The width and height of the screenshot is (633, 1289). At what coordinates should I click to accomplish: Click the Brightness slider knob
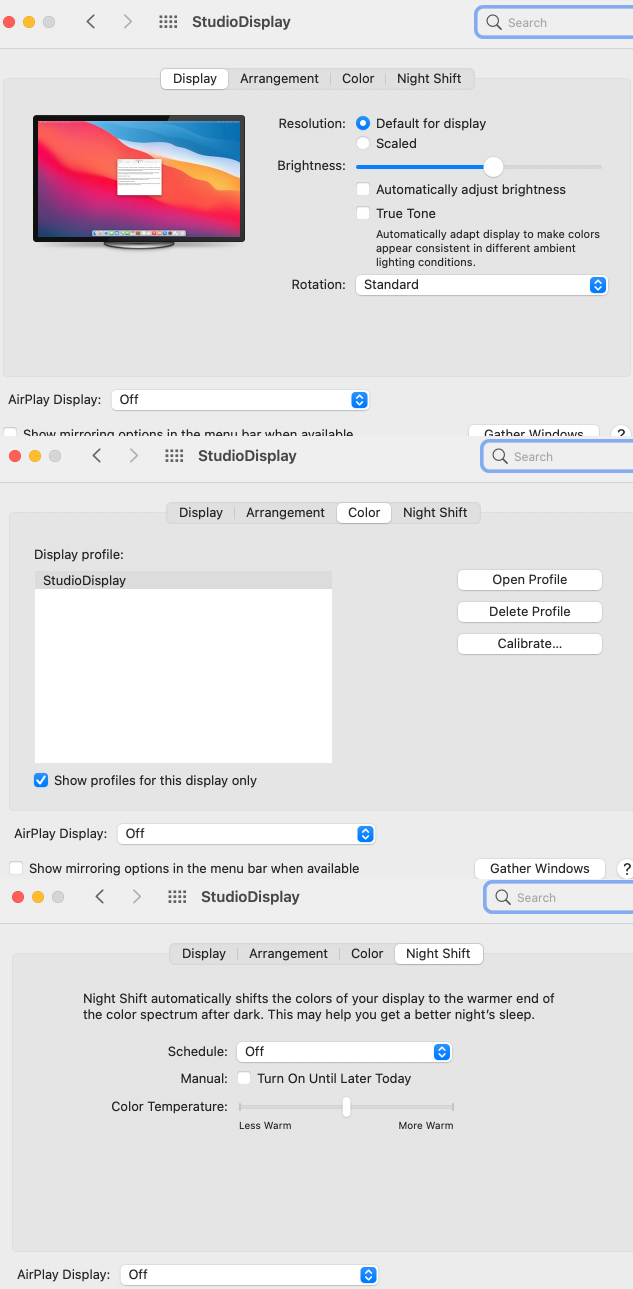coord(493,166)
